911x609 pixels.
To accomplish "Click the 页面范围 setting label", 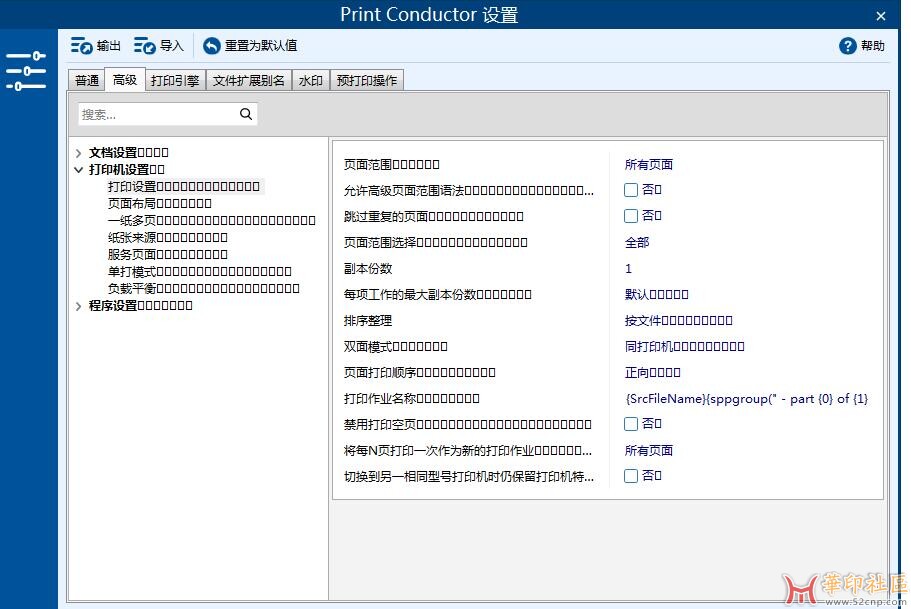I will tap(392, 164).
